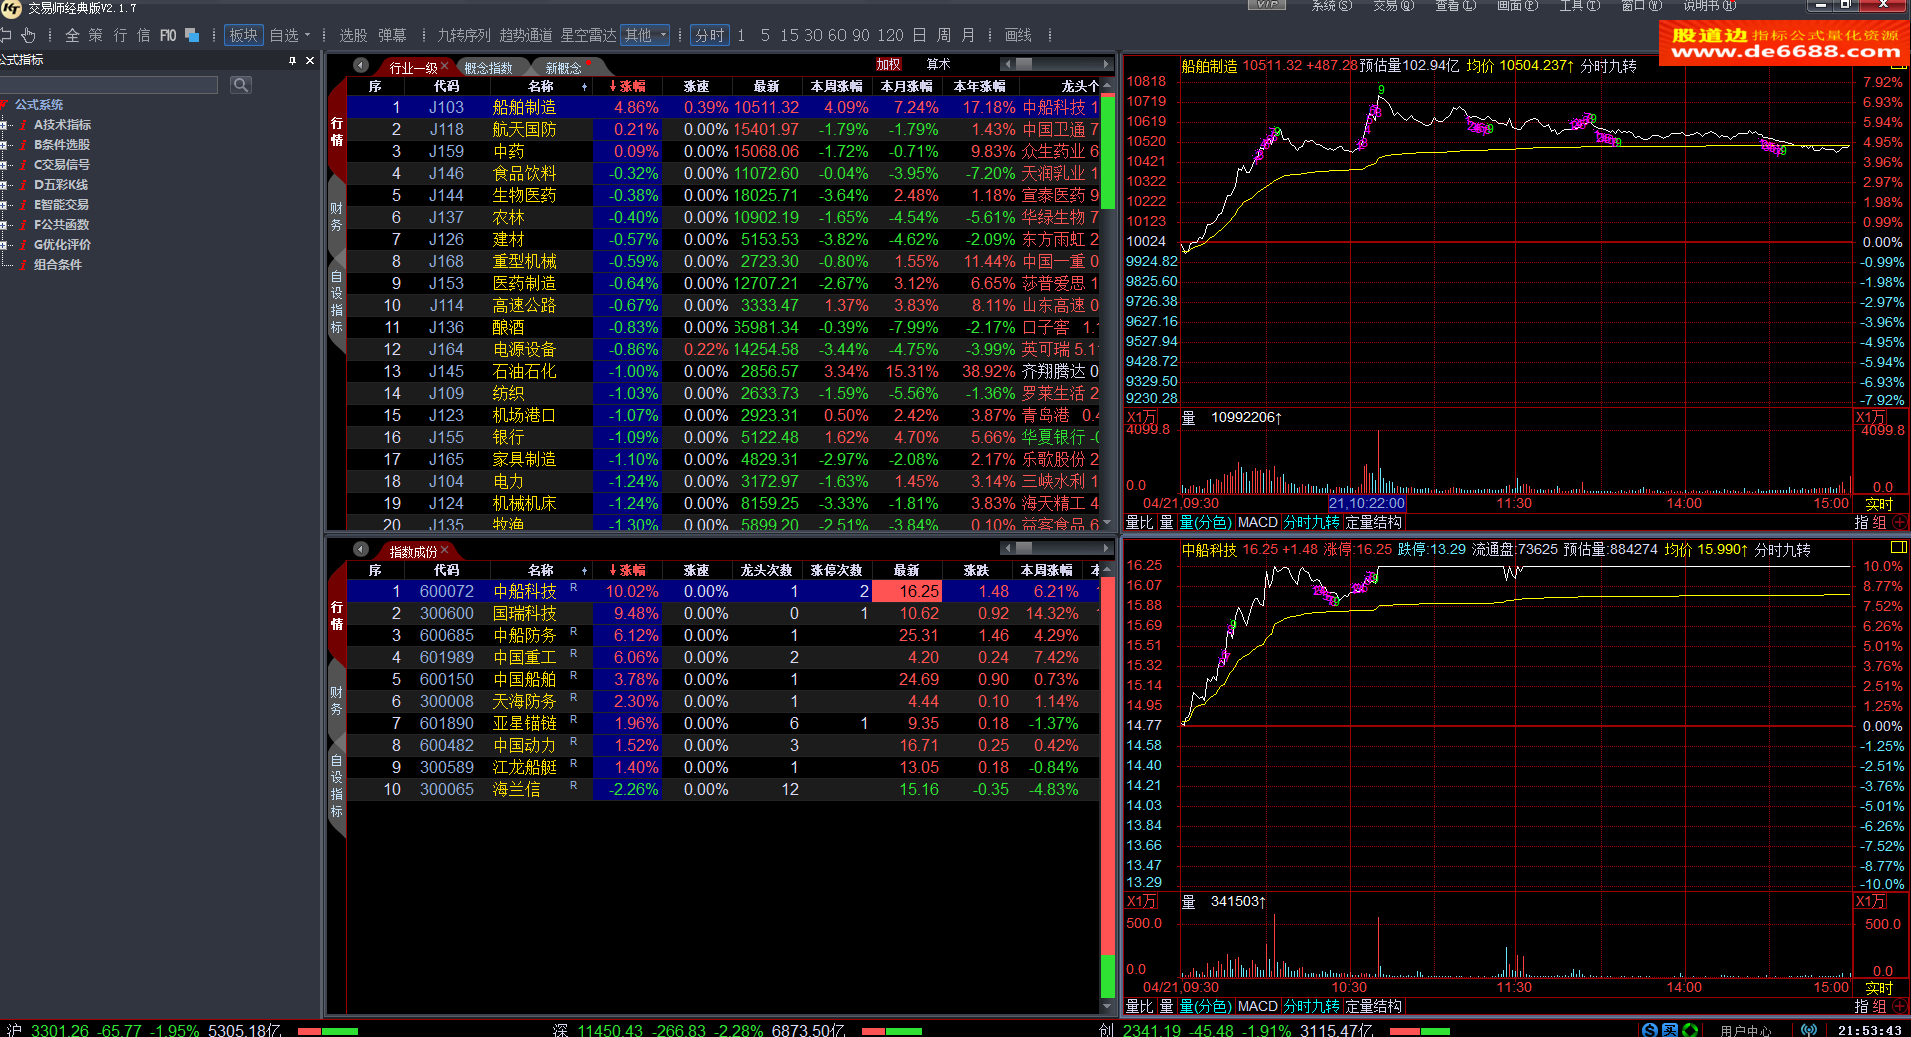The height and width of the screenshot is (1037, 1911).
Task: Click the formula search input field
Action: tap(109, 85)
